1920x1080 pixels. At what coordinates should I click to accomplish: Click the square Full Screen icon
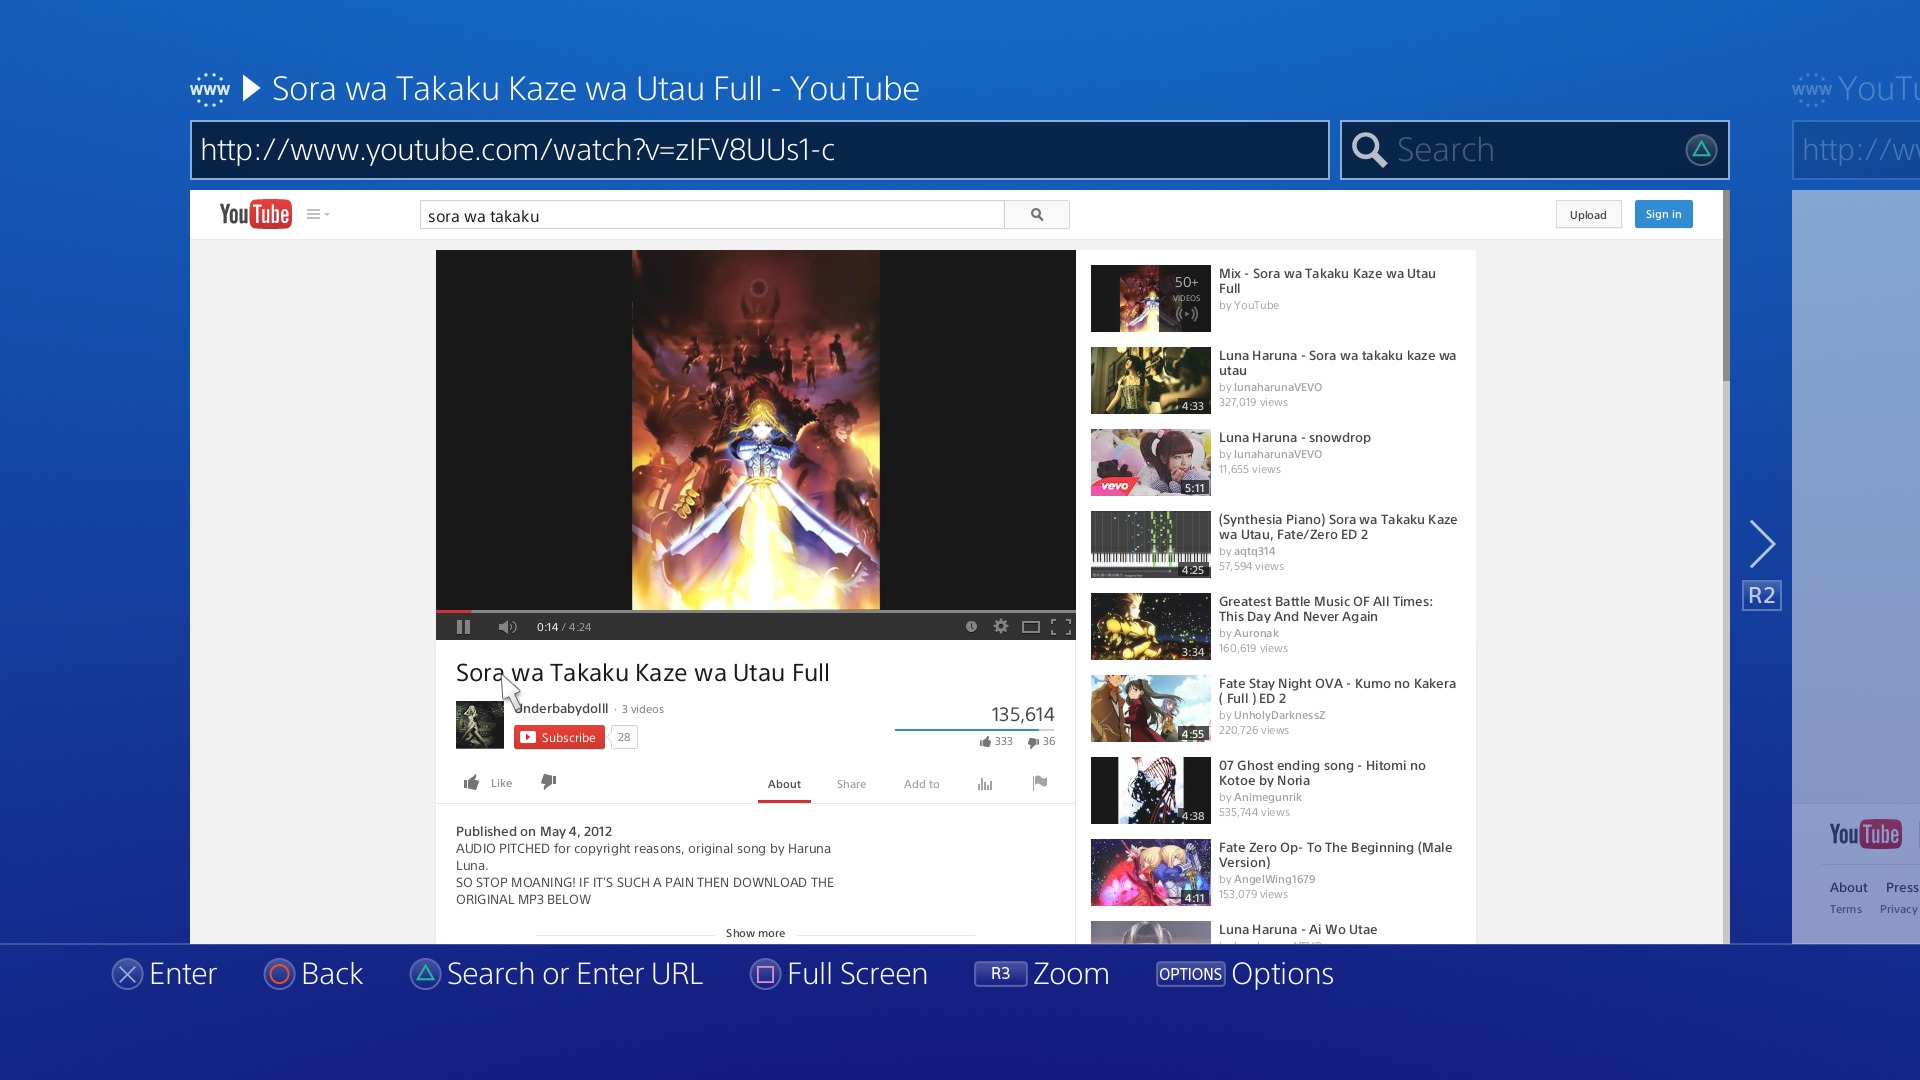(765, 974)
